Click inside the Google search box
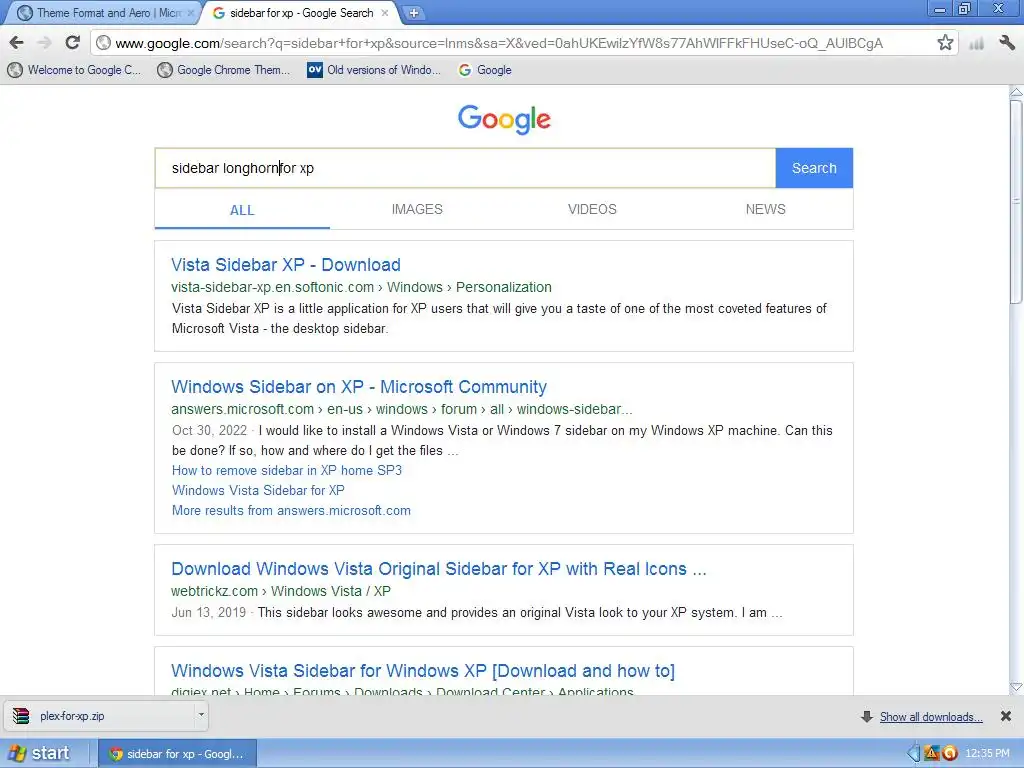This screenshot has height=768, width=1024. click(x=465, y=168)
